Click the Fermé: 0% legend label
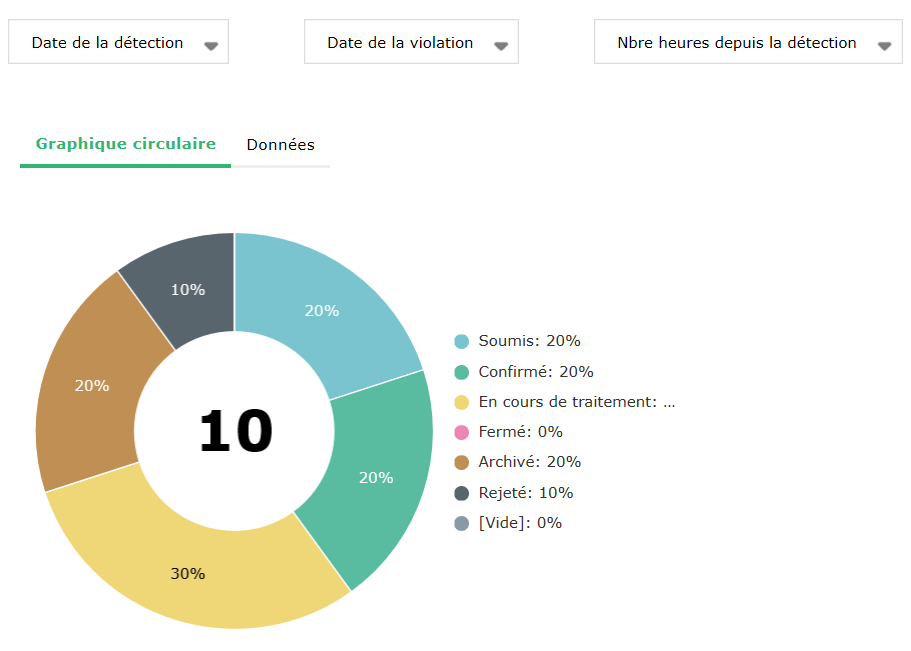This screenshot has height=651, width=911. (x=520, y=432)
